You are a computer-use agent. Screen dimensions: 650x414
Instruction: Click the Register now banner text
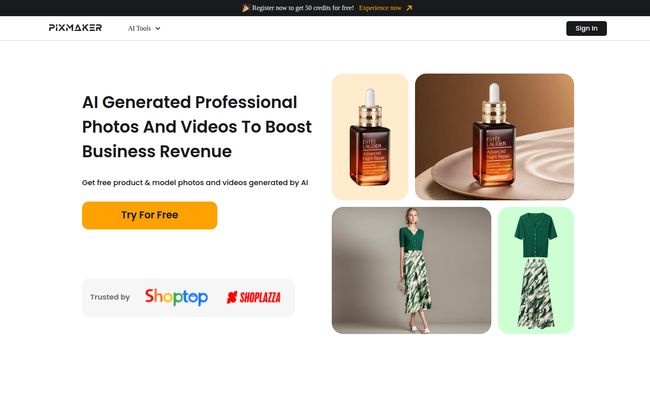[303, 8]
